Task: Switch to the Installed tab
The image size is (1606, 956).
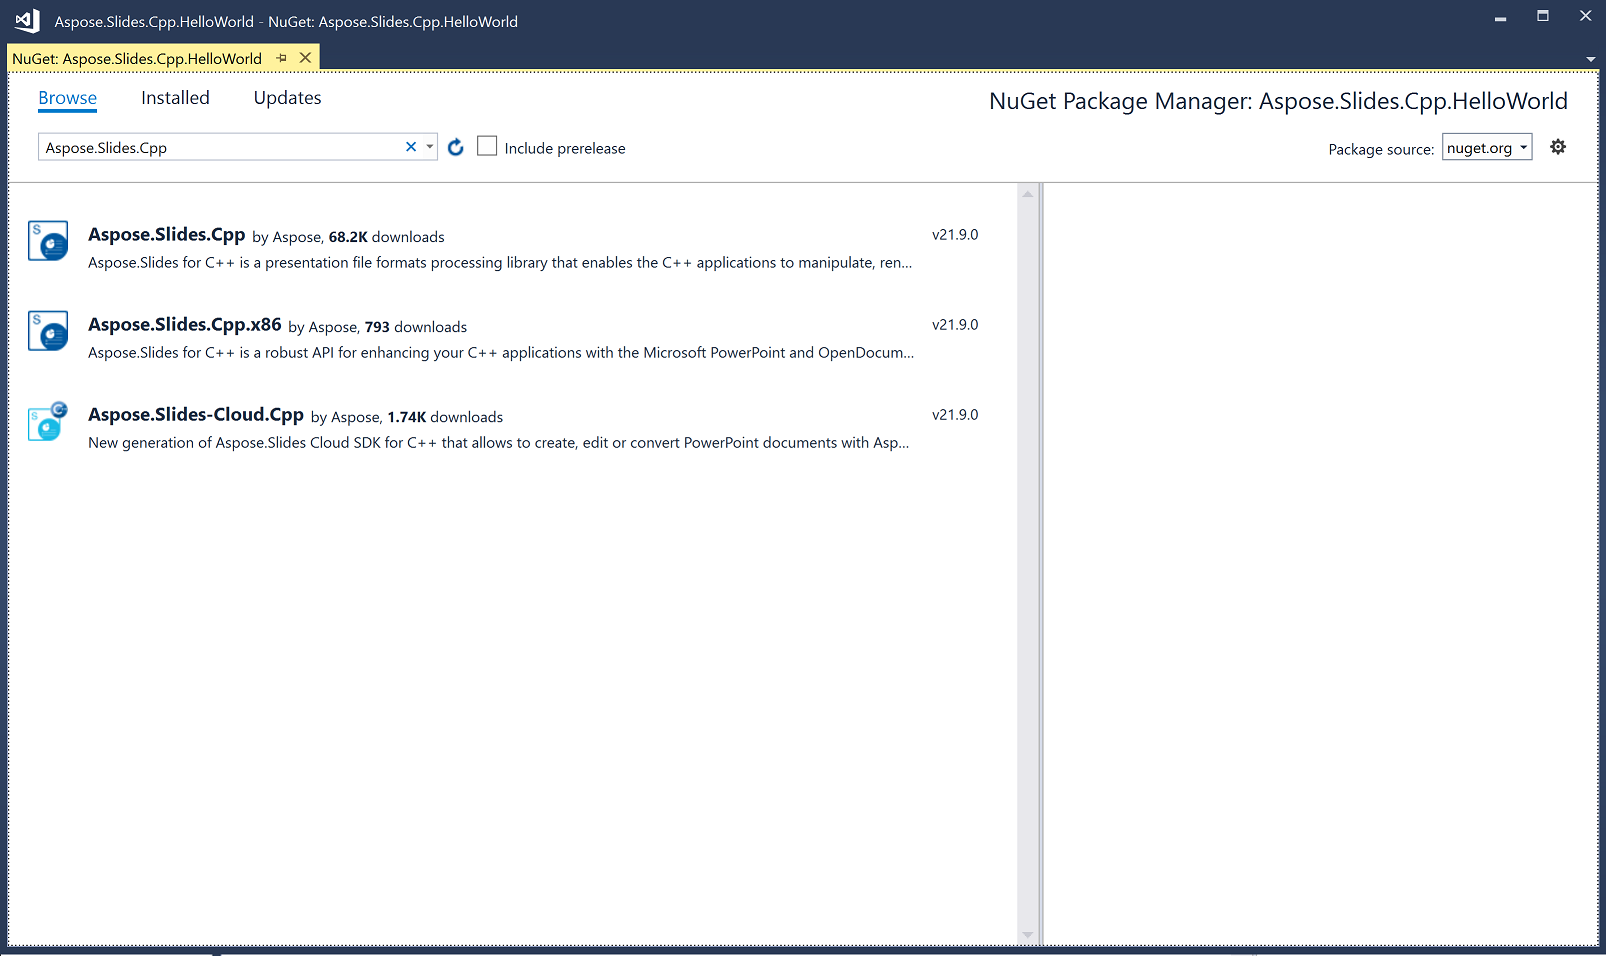Action: [x=175, y=98]
